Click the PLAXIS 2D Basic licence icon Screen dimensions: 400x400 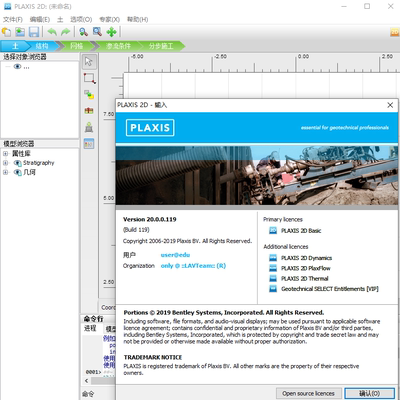click(273, 230)
